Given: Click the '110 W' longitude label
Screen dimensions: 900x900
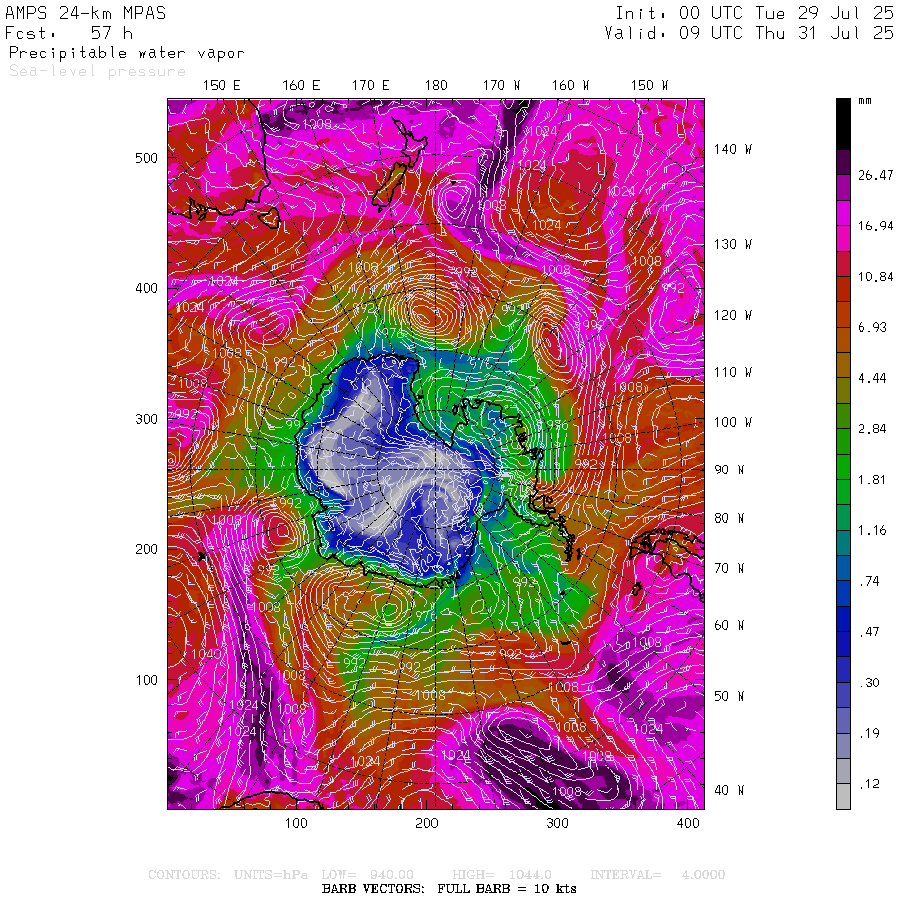Looking at the screenshot, I should pos(732,373).
